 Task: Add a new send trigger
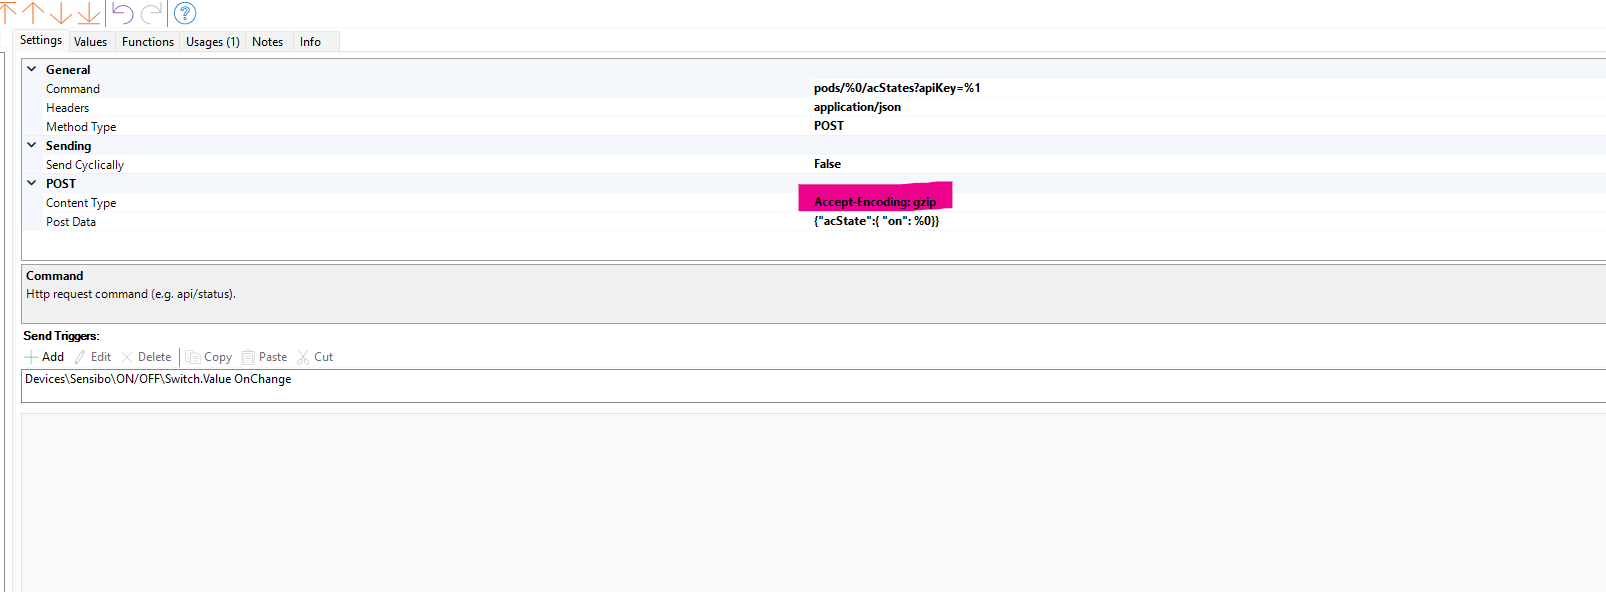click(x=44, y=357)
